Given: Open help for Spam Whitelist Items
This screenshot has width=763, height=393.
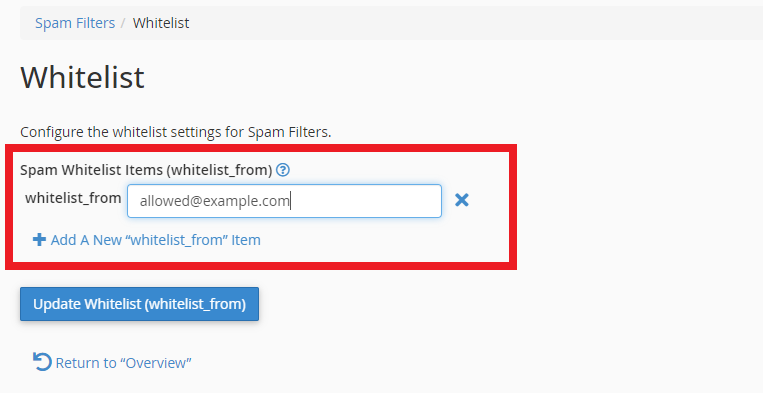Looking at the screenshot, I should tap(283, 170).
